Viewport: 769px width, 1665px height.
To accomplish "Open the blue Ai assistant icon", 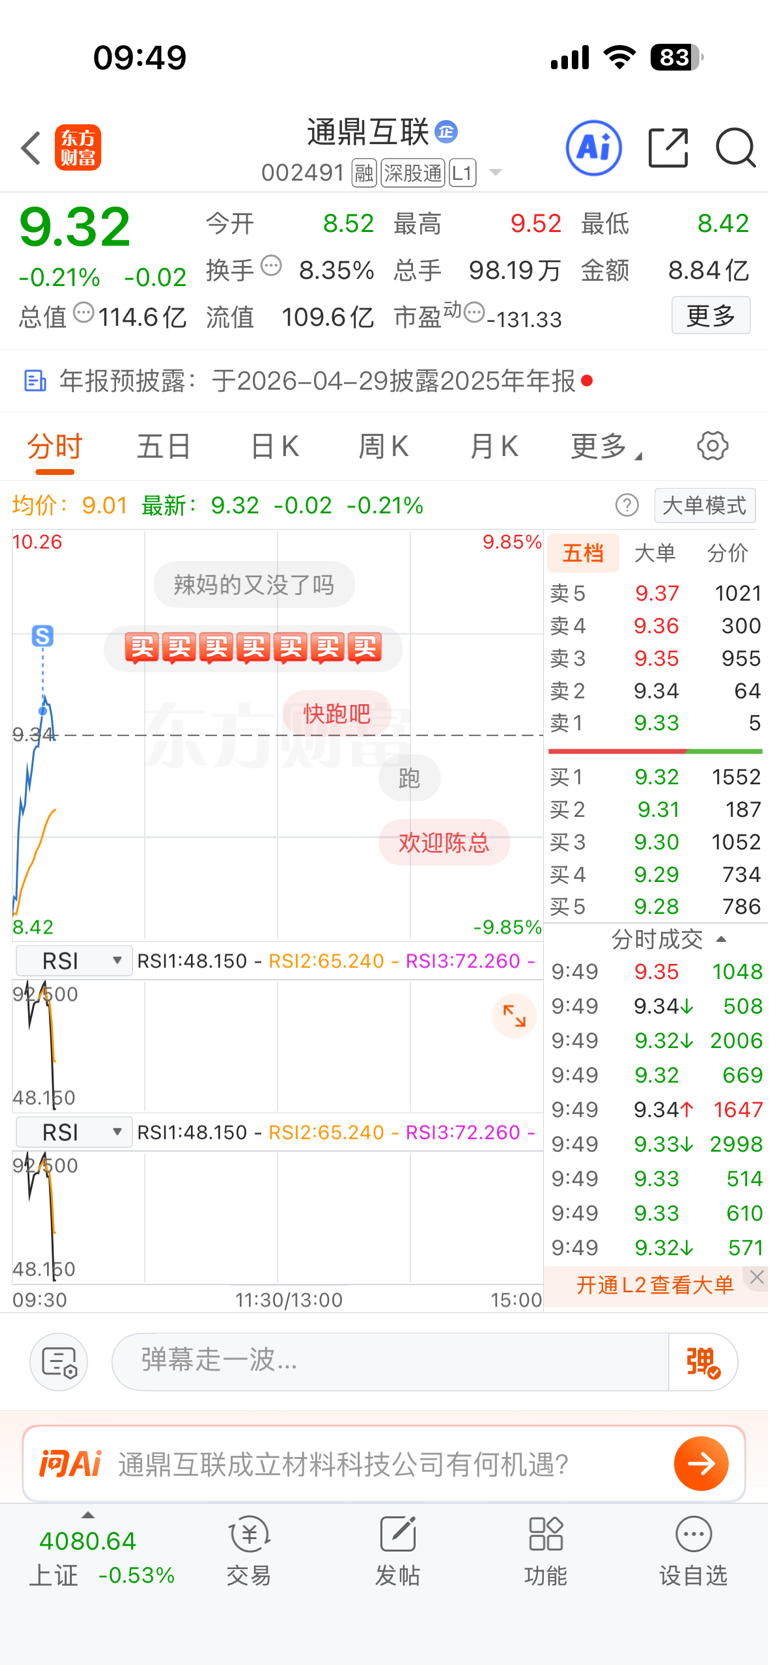I will click(594, 148).
